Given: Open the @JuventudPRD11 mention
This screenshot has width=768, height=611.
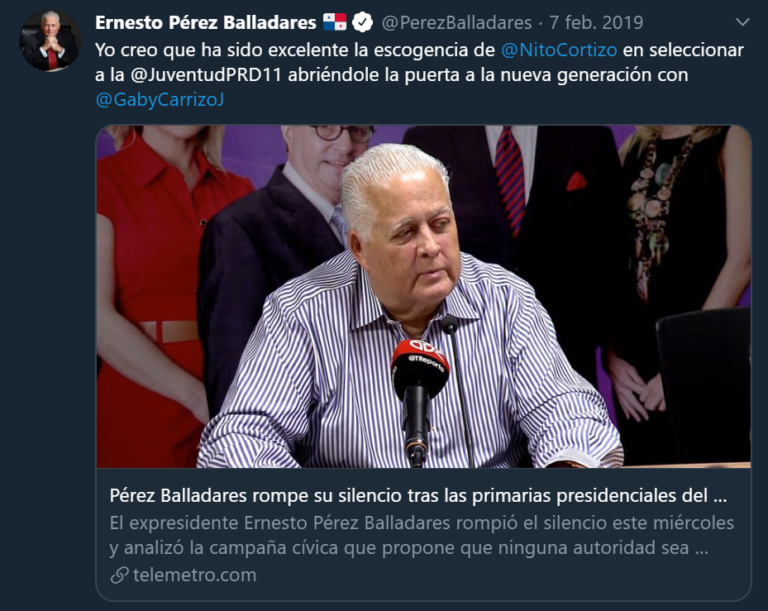Looking at the screenshot, I should tap(206, 75).
